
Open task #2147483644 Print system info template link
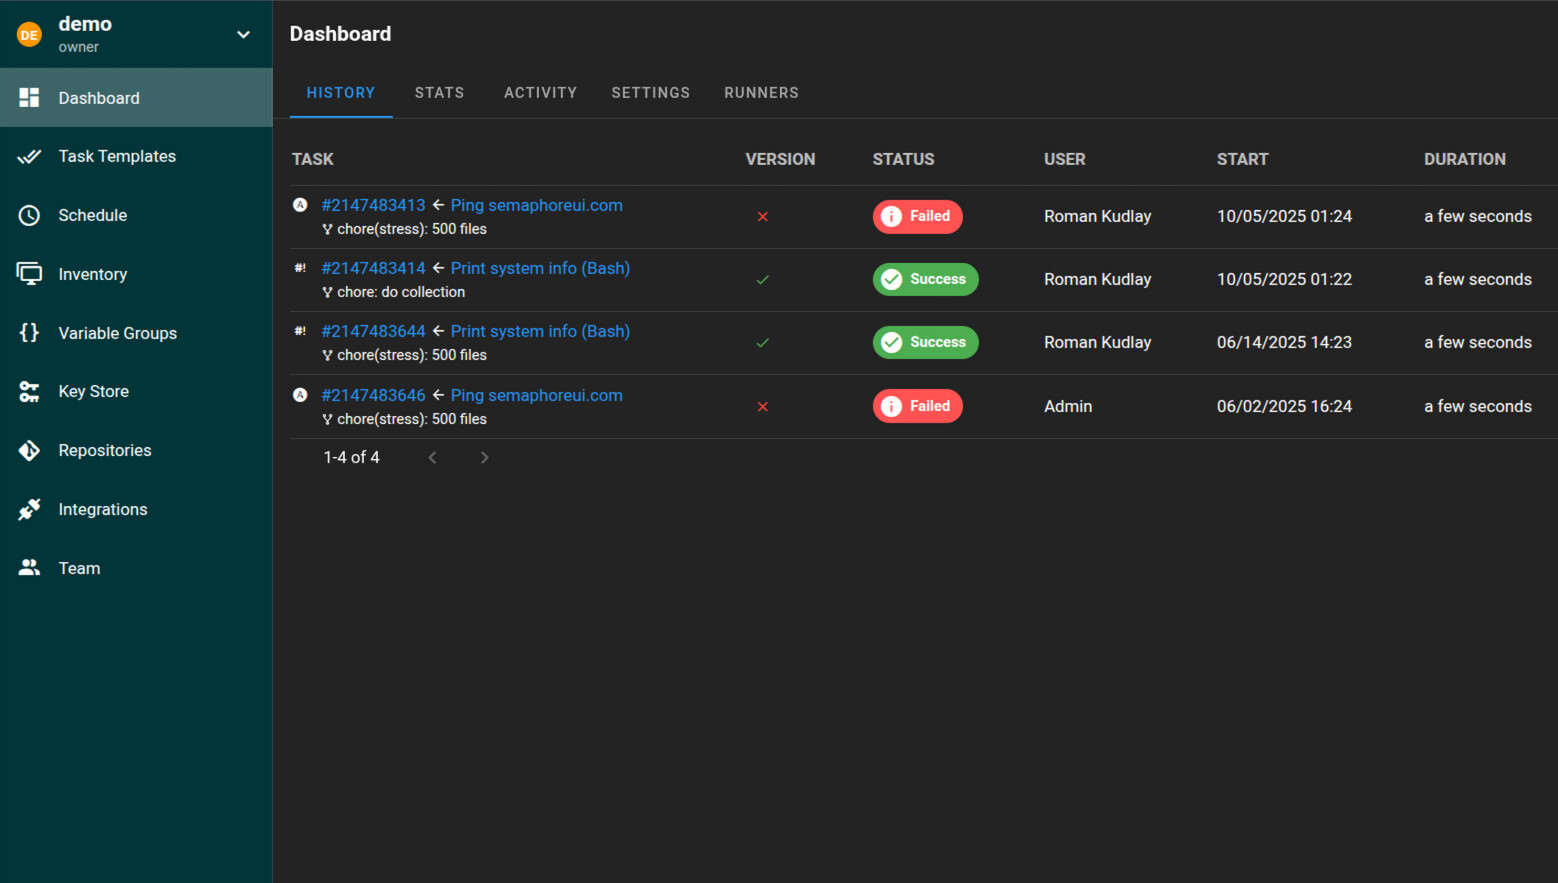540,331
